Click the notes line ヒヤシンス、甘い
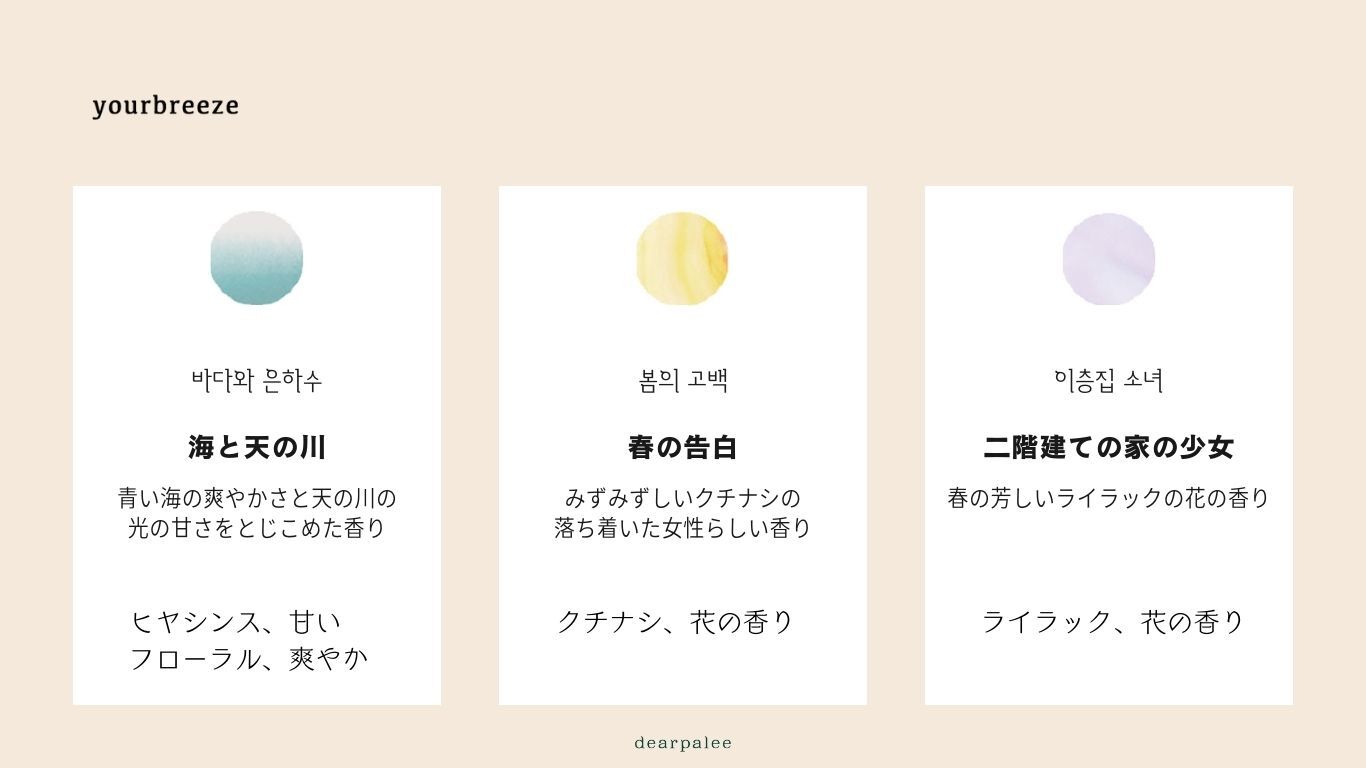 pos(236,622)
